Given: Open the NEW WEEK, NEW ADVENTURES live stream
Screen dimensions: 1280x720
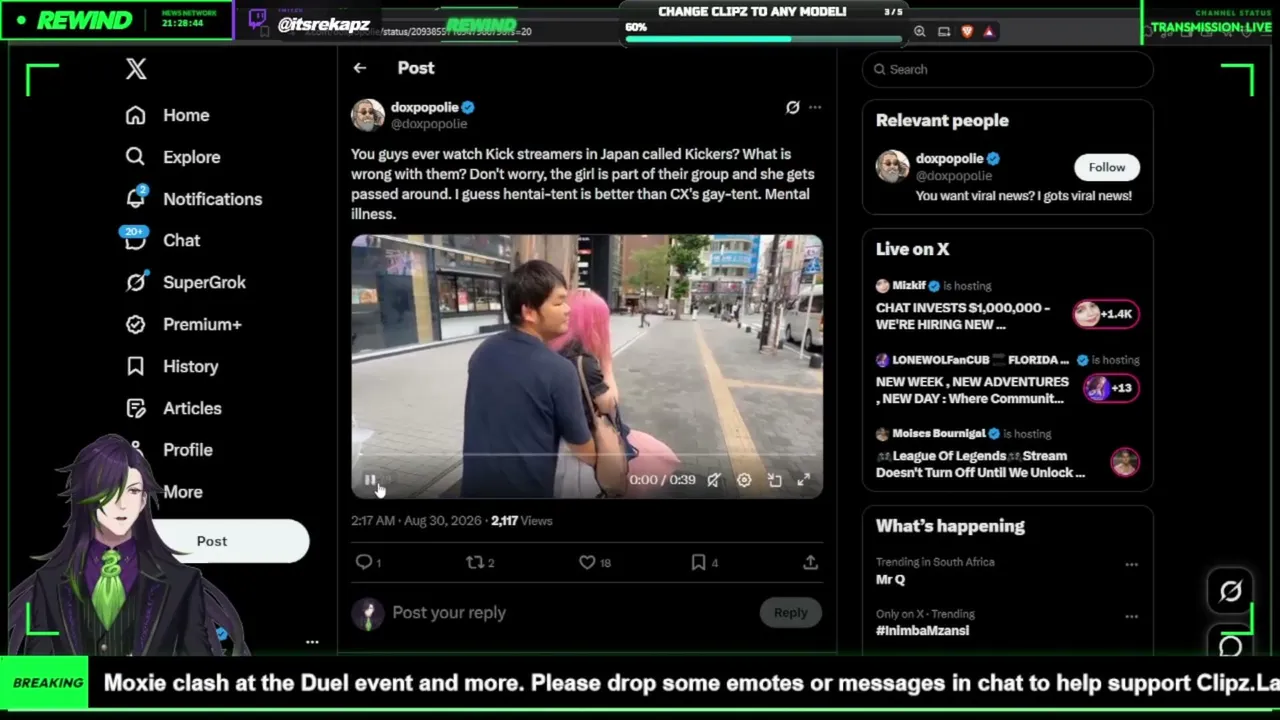Looking at the screenshot, I should coord(972,390).
